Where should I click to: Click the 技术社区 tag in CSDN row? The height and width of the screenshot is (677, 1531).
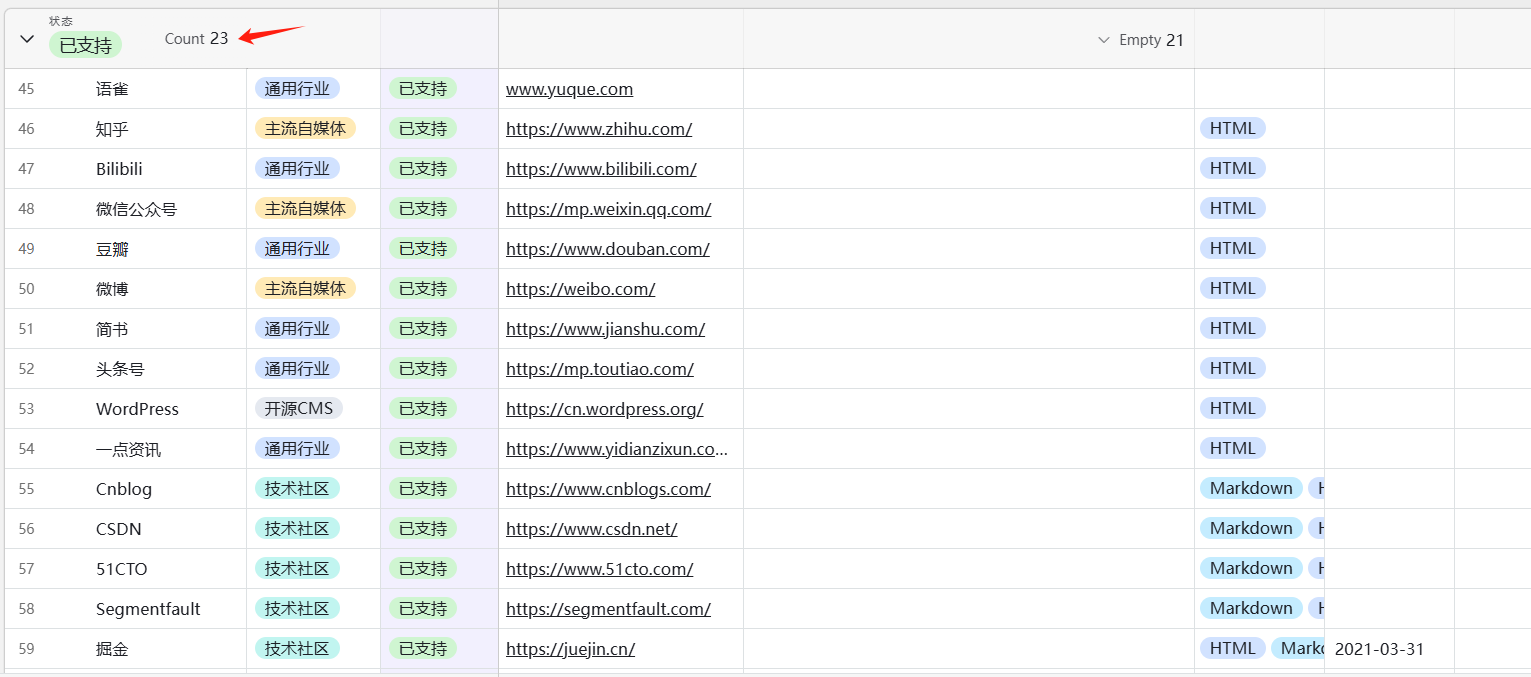[297, 528]
